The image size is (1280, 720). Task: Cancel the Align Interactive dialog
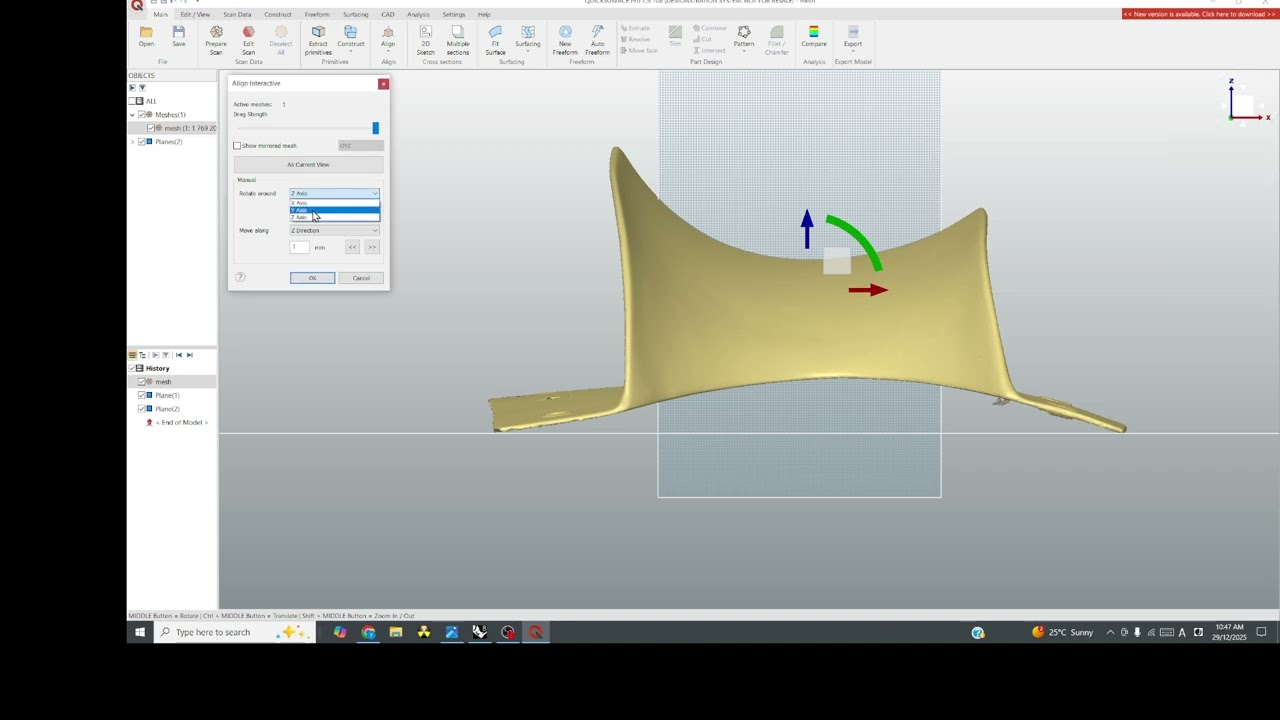point(361,278)
